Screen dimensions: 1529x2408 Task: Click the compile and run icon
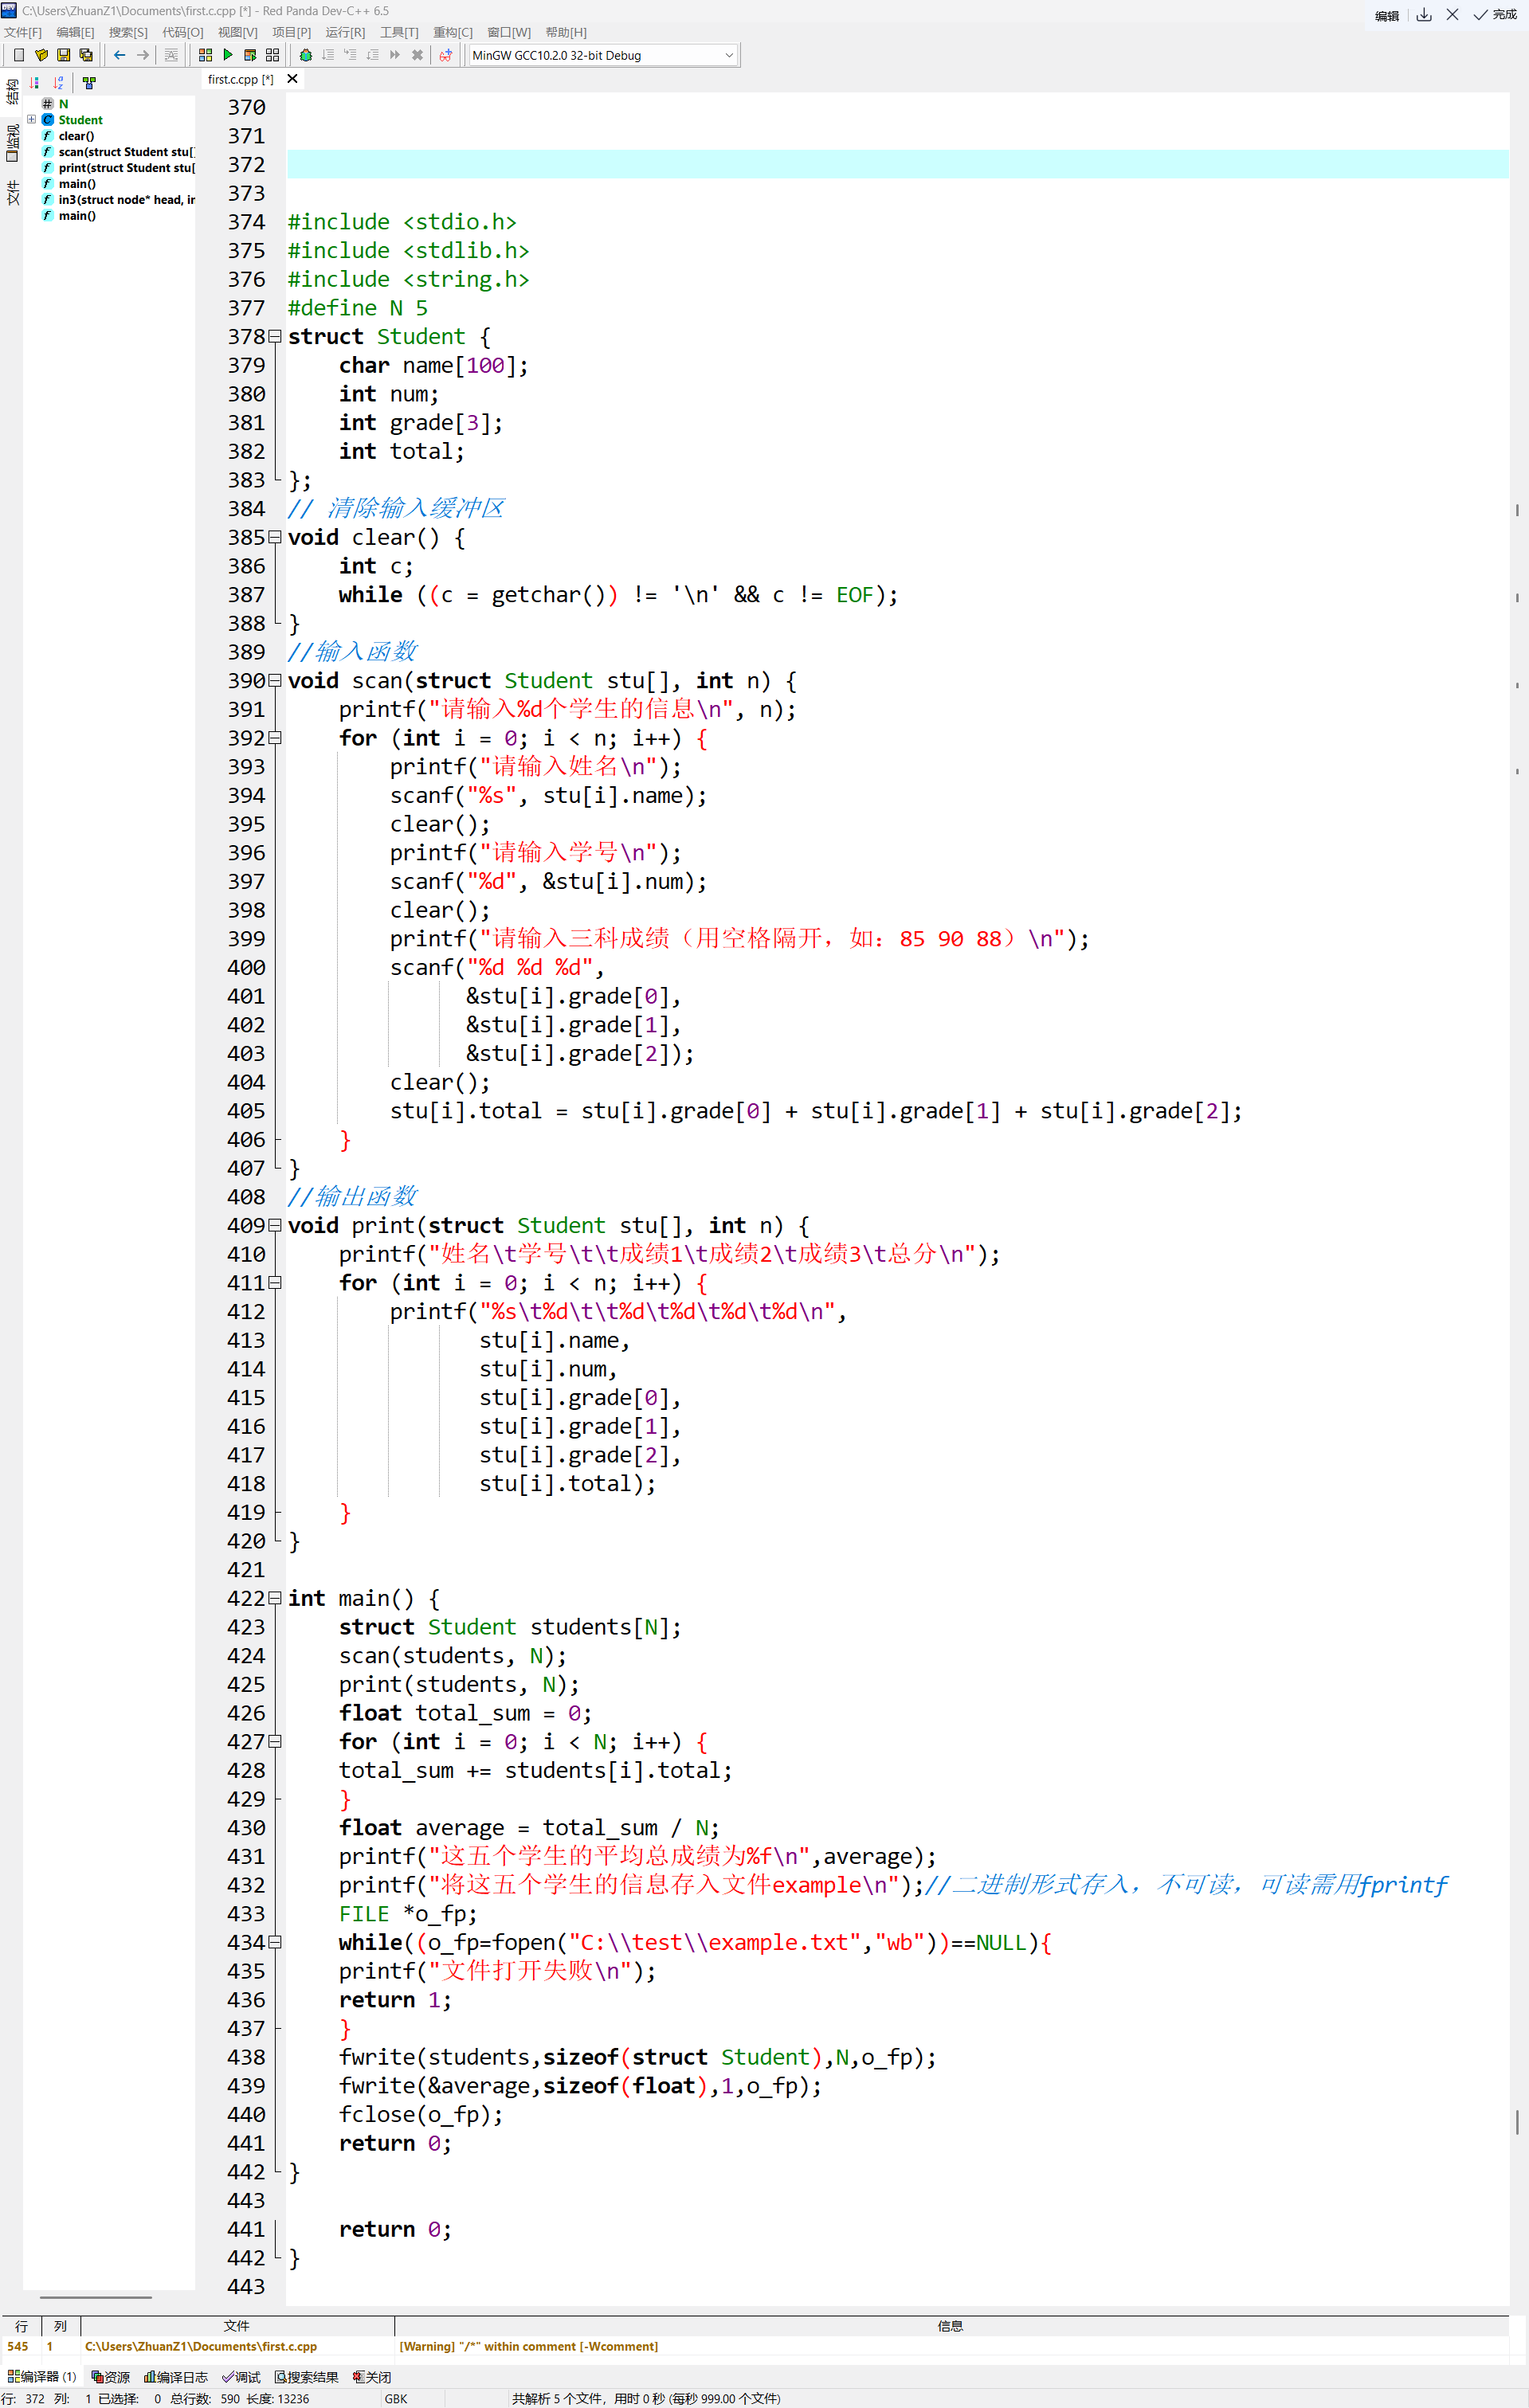tap(250, 55)
